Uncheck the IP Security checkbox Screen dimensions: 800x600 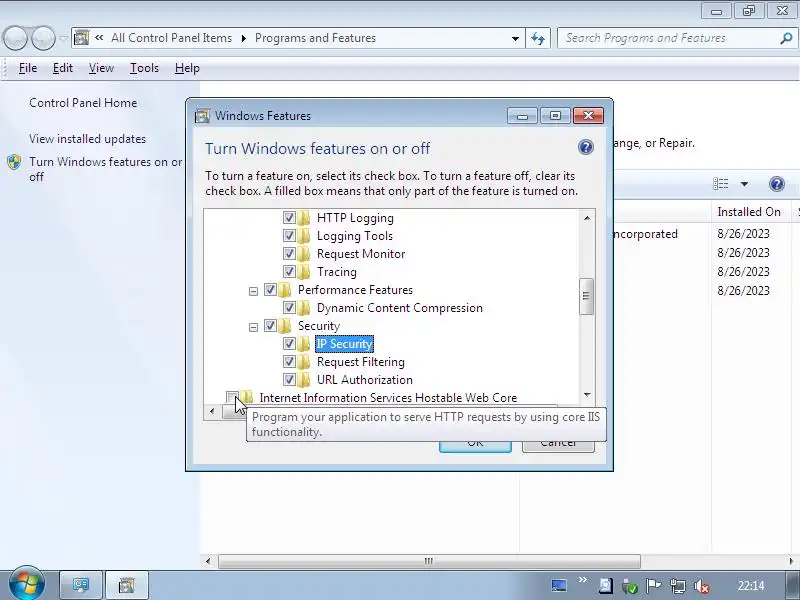289,344
